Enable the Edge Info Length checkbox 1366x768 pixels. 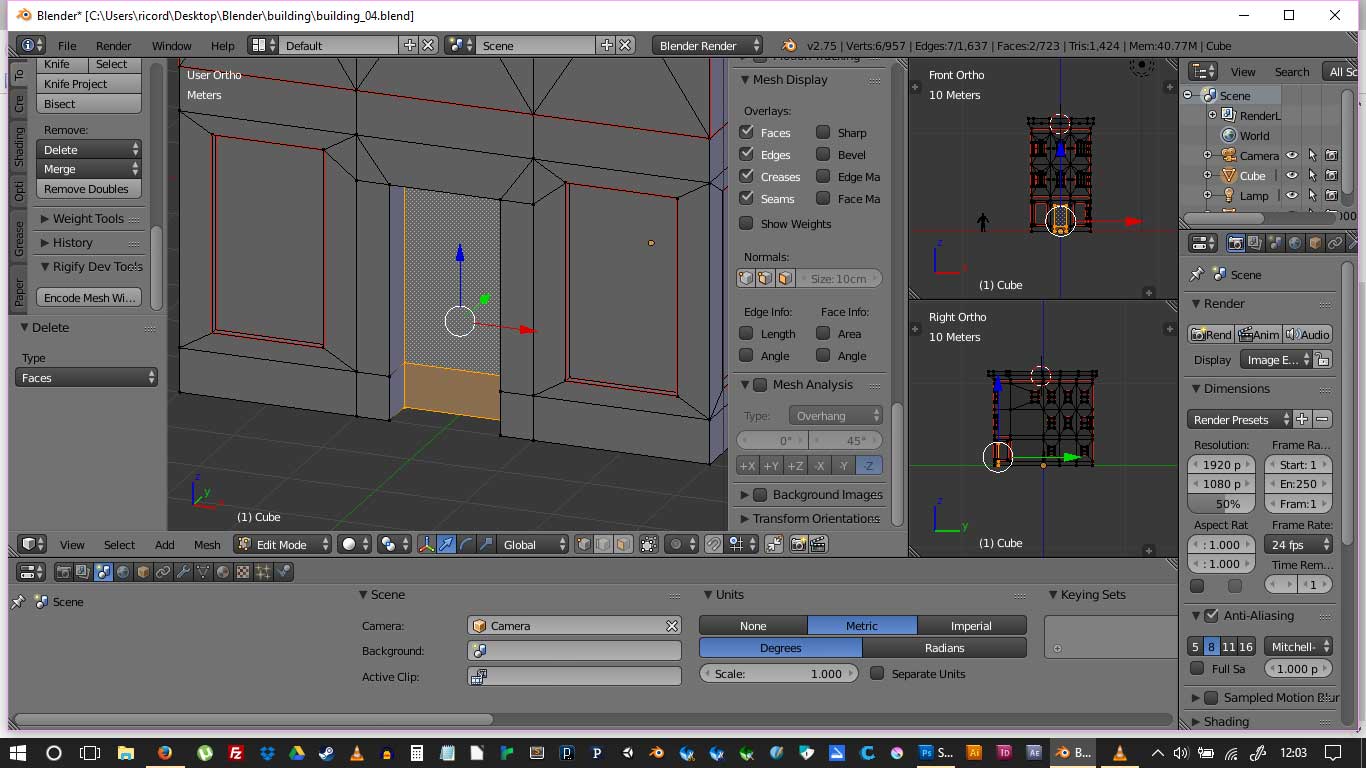746,333
